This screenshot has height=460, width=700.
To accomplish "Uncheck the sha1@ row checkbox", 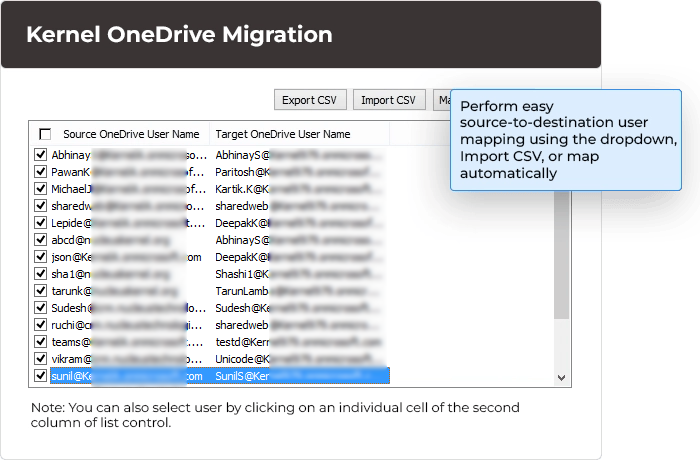I will pos(41,274).
